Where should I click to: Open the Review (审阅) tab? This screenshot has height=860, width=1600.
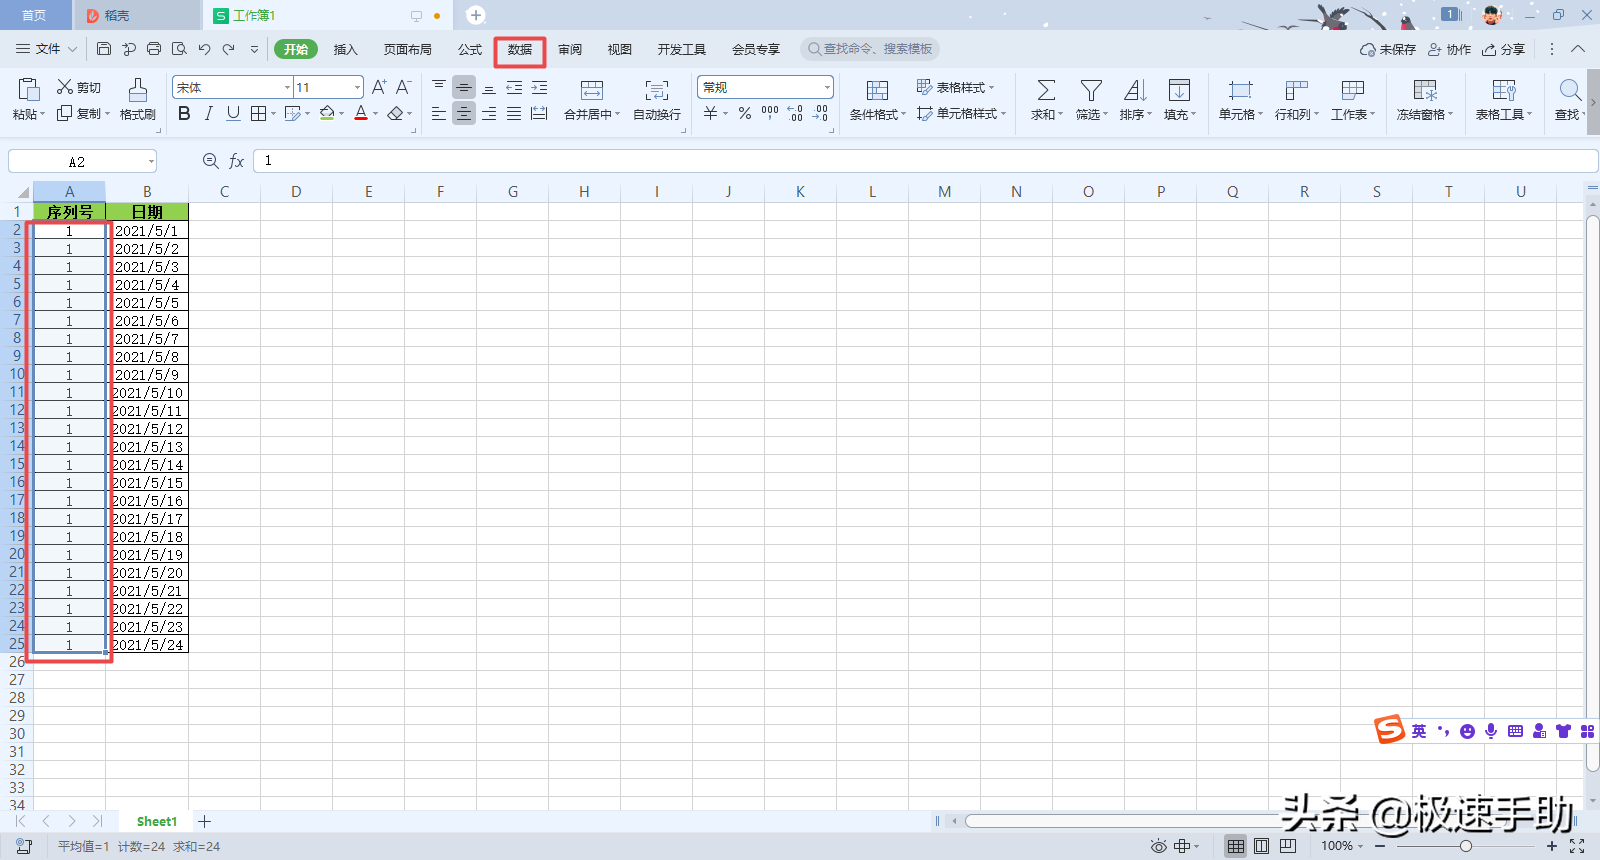pyautogui.click(x=570, y=50)
